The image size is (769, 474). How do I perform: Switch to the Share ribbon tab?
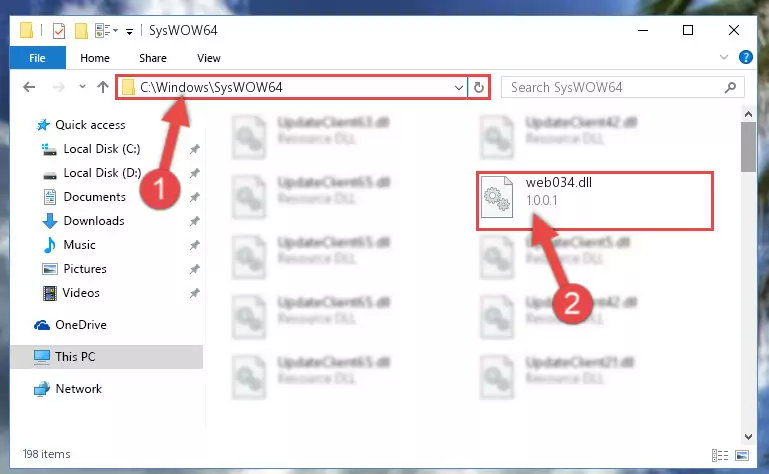pos(153,58)
